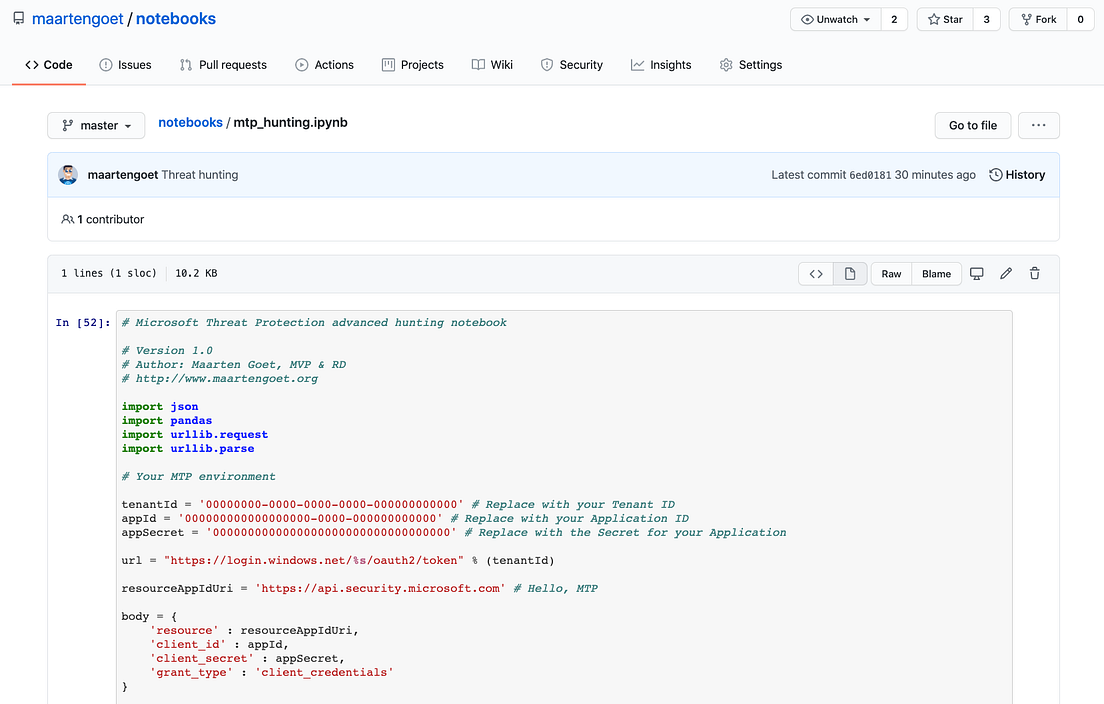
Task: Click the Blame view control
Action: (x=936, y=273)
